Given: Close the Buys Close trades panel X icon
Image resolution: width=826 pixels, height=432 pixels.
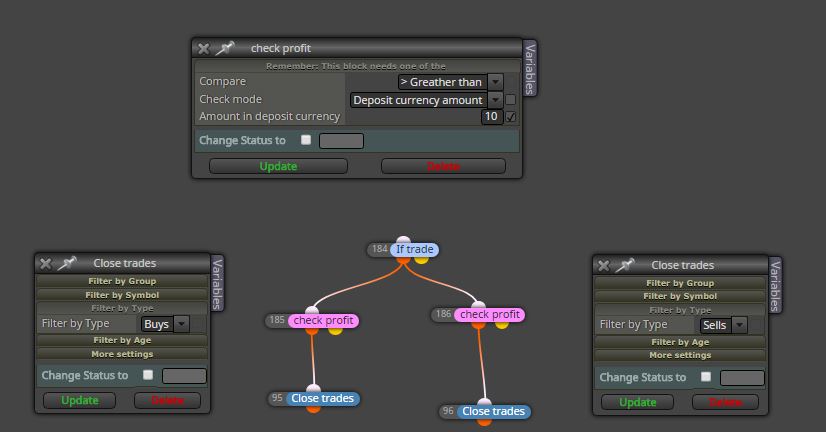Looking at the screenshot, I should tap(46, 263).
